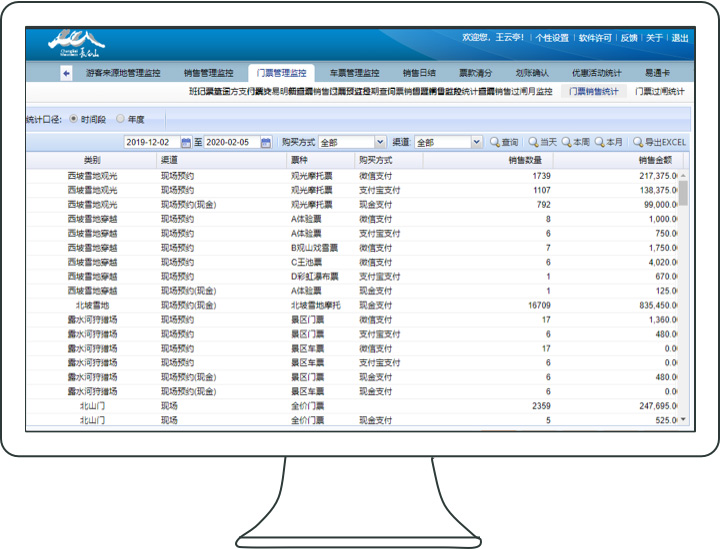Screen dimensions: 721x549
Task: Select the 时间段 radio button
Action: coord(73,118)
